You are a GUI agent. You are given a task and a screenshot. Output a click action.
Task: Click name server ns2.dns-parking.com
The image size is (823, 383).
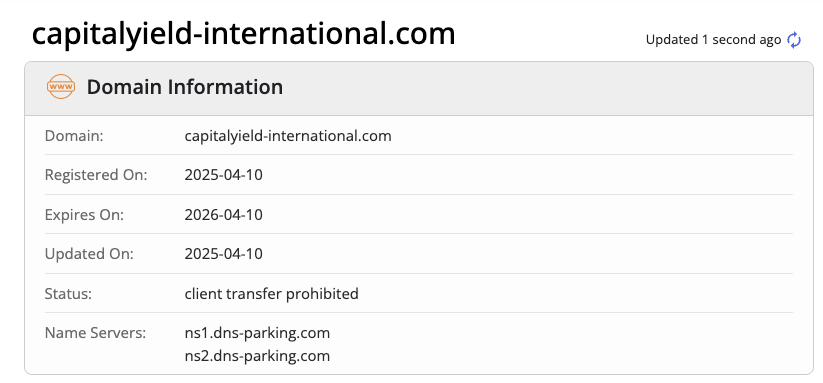pos(257,356)
